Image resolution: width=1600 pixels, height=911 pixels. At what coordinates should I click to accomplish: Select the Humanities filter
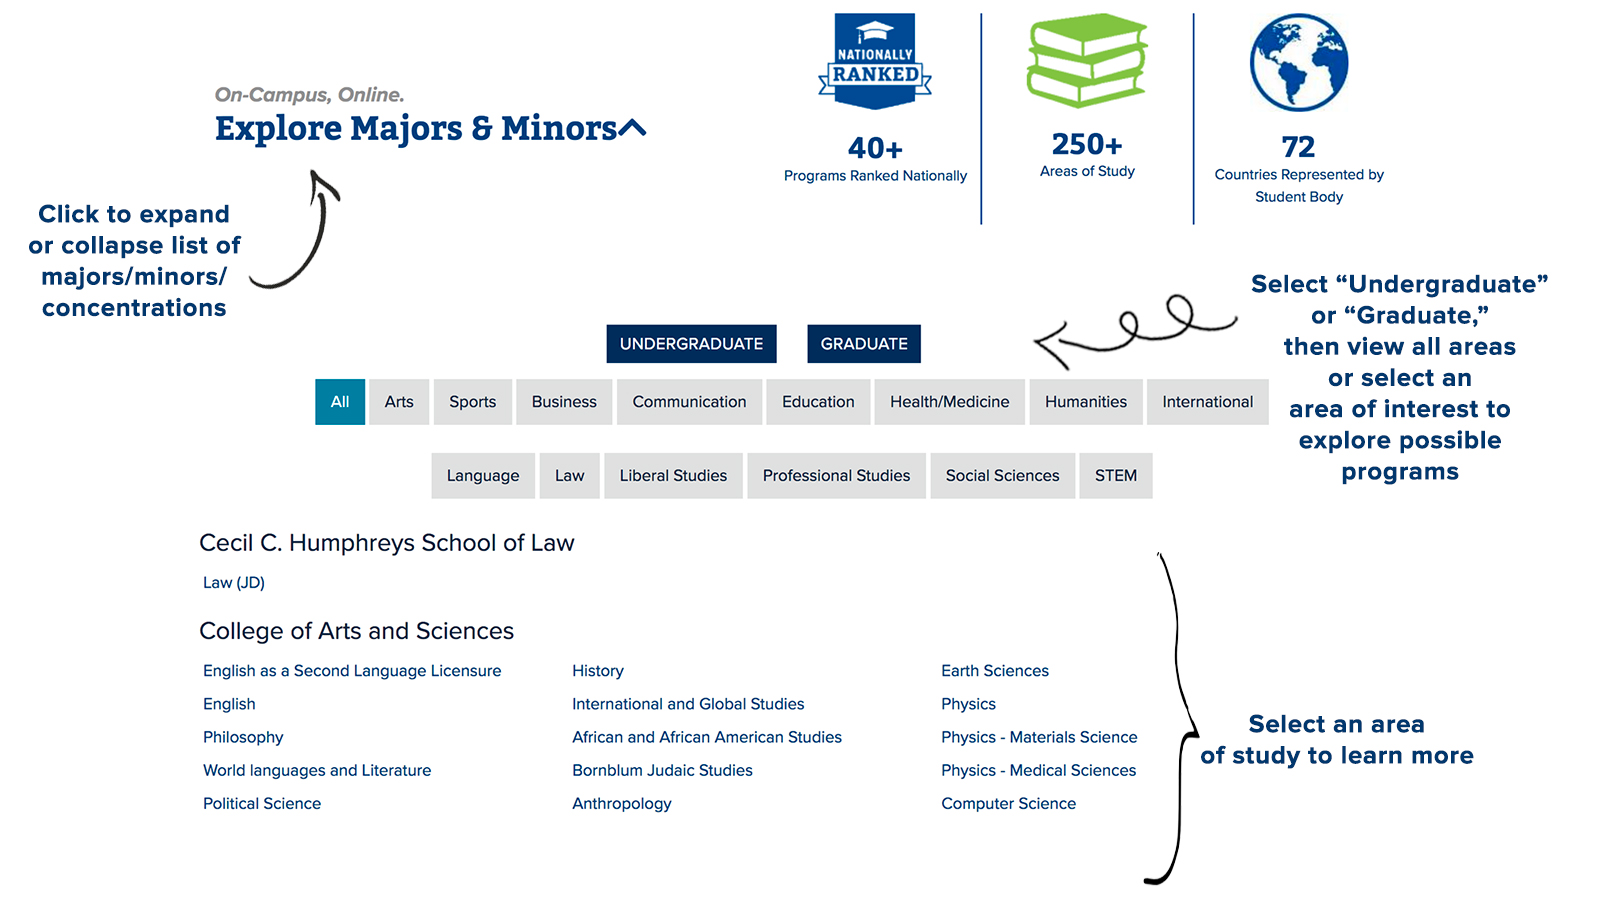tap(1086, 401)
